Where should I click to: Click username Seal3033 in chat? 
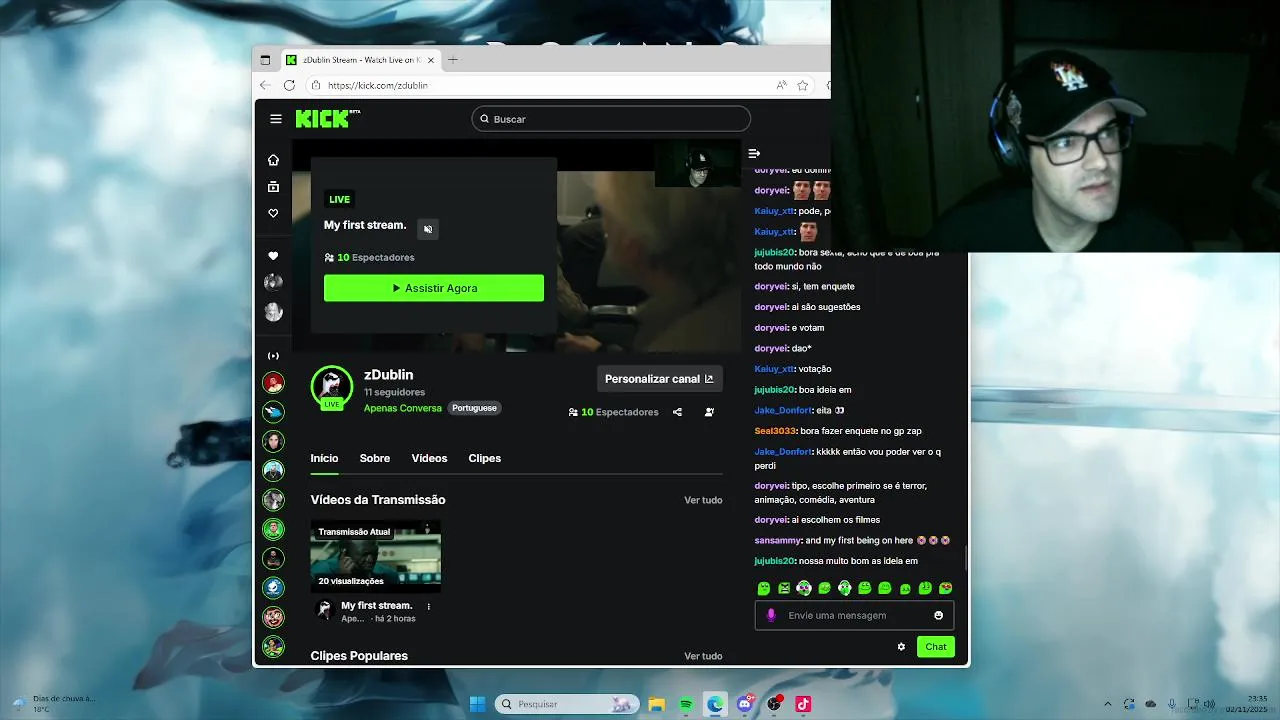tap(775, 431)
